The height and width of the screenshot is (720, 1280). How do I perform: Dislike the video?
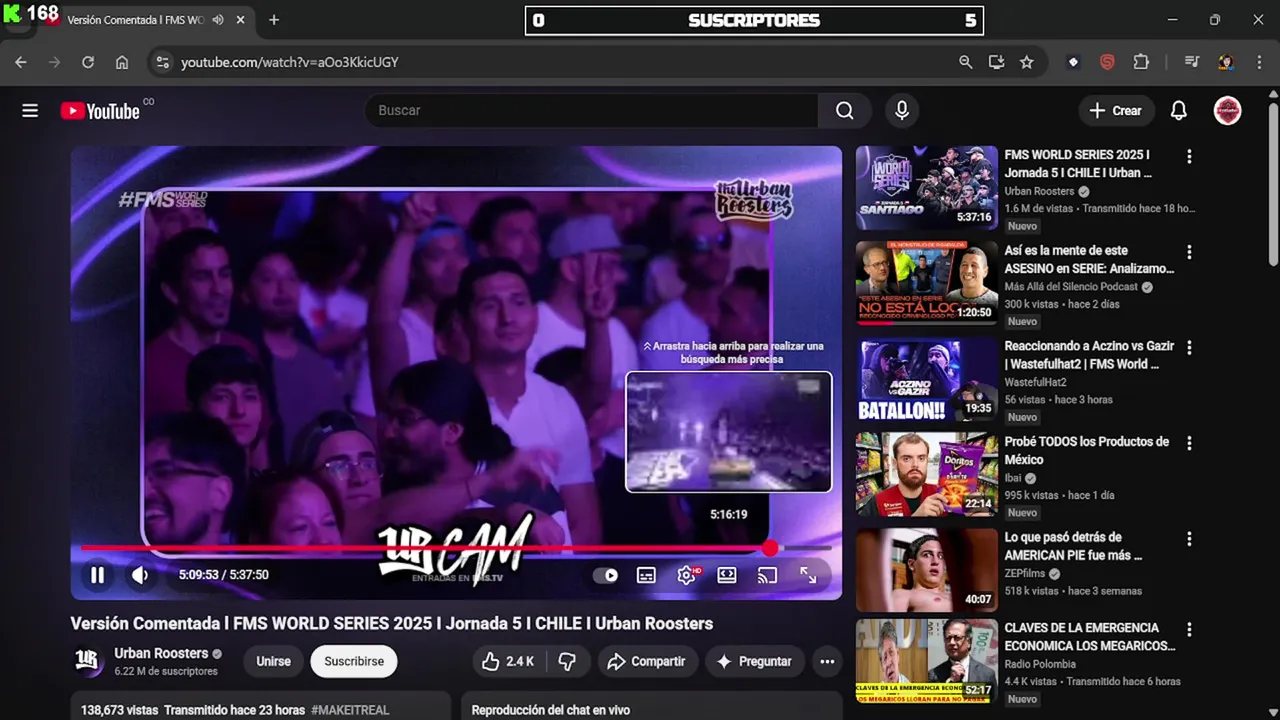coord(567,661)
